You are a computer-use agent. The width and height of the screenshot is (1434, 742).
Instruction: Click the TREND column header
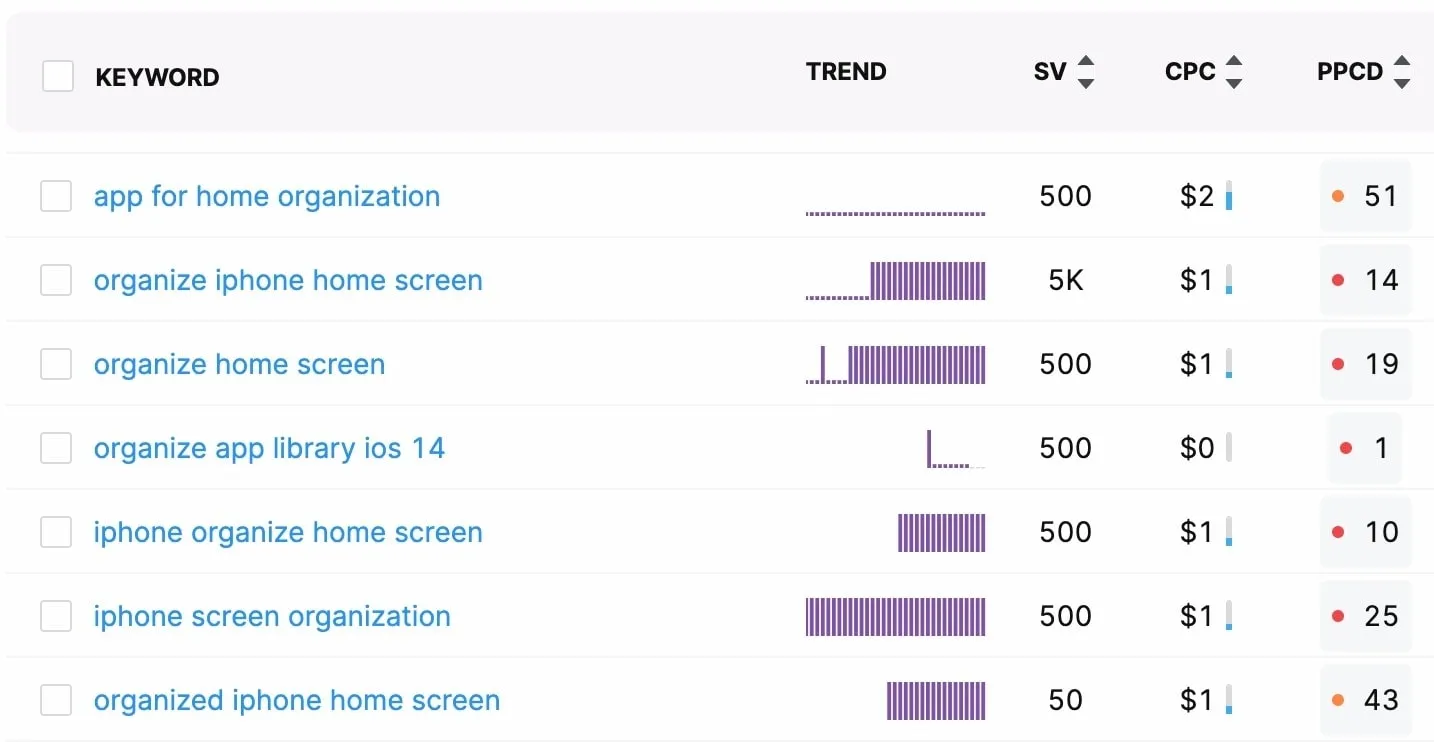(x=845, y=71)
